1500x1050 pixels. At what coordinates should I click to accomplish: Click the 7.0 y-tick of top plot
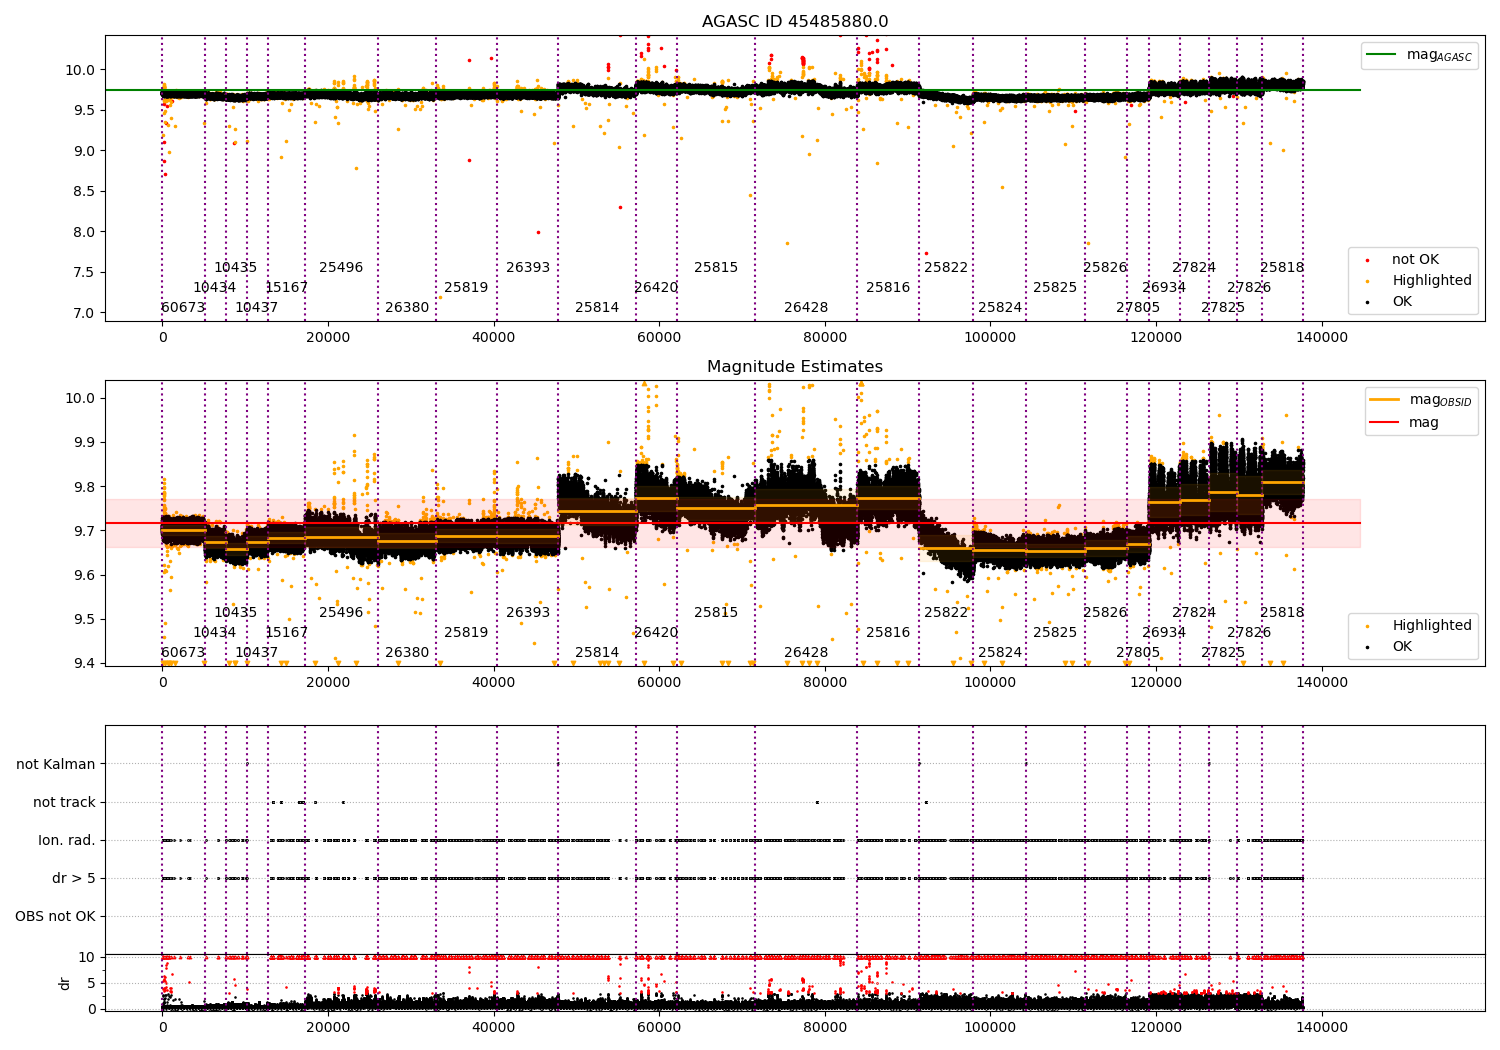(84, 313)
